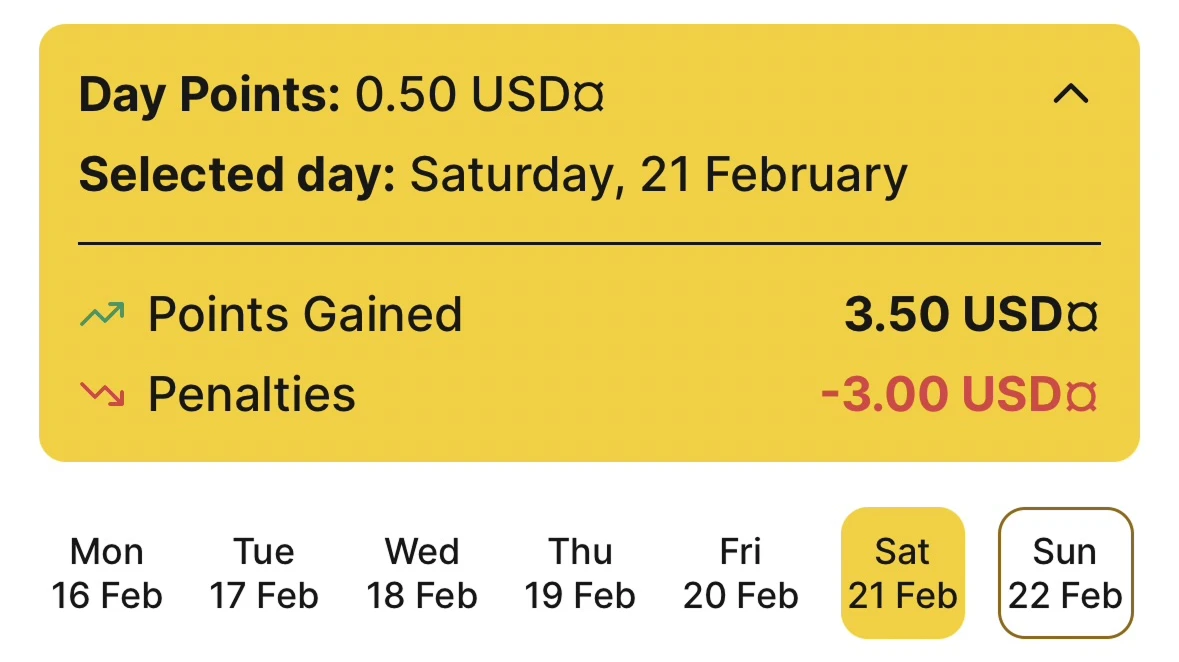Click the green Points Gained trend icon

(x=101, y=313)
